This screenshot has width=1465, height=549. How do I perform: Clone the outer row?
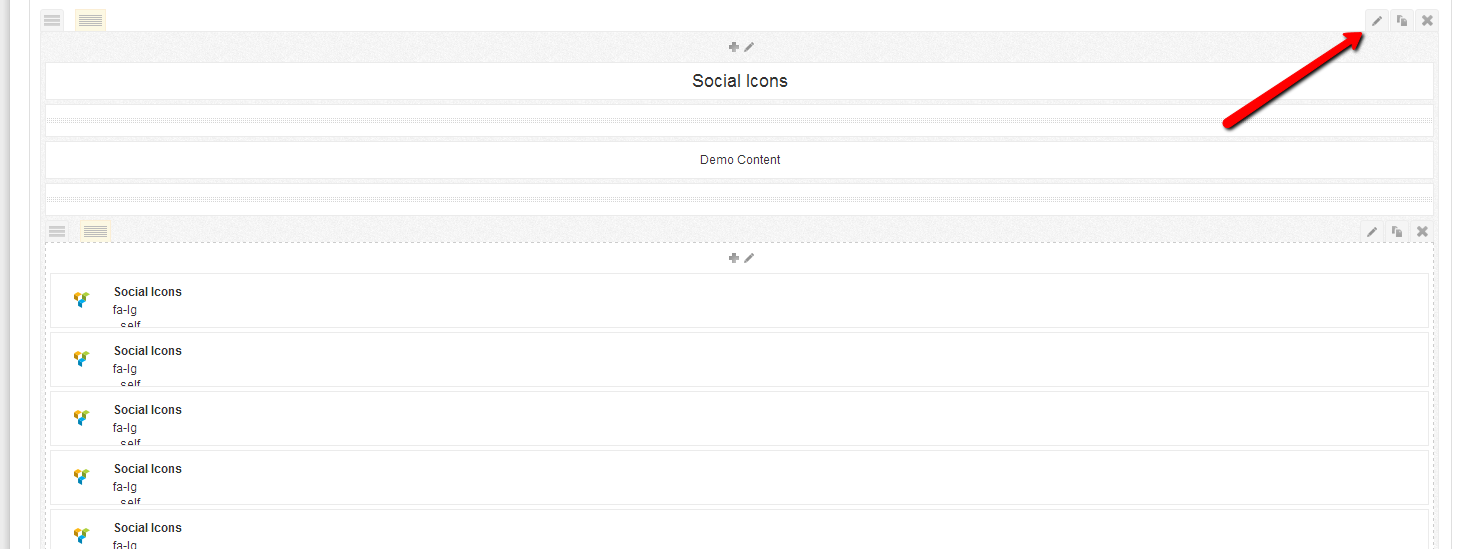1402,20
